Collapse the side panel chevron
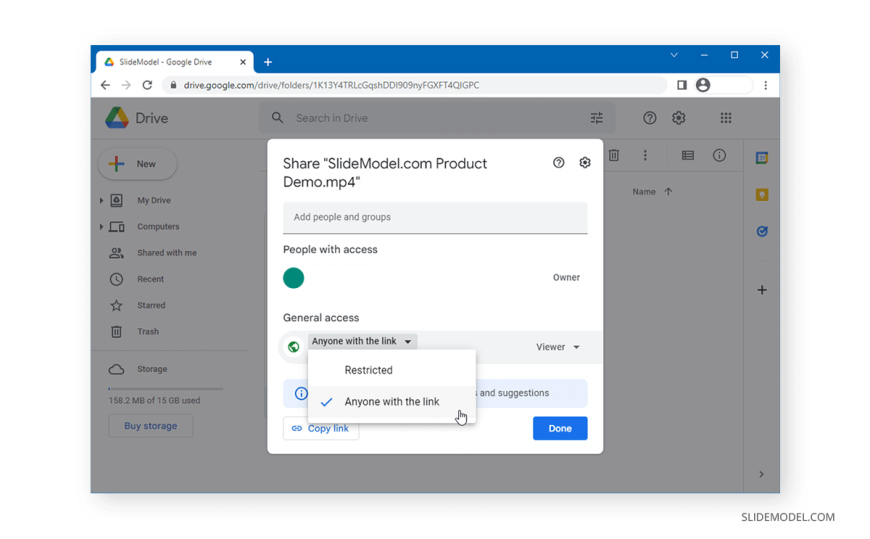This screenshot has width=870, height=539. click(x=761, y=474)
